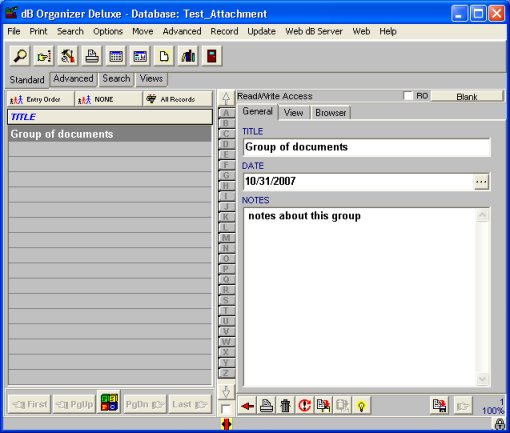The height and width of the screenshot is (433, 510).
Task: Click the red exit door icon
Action: pos(212,56)
